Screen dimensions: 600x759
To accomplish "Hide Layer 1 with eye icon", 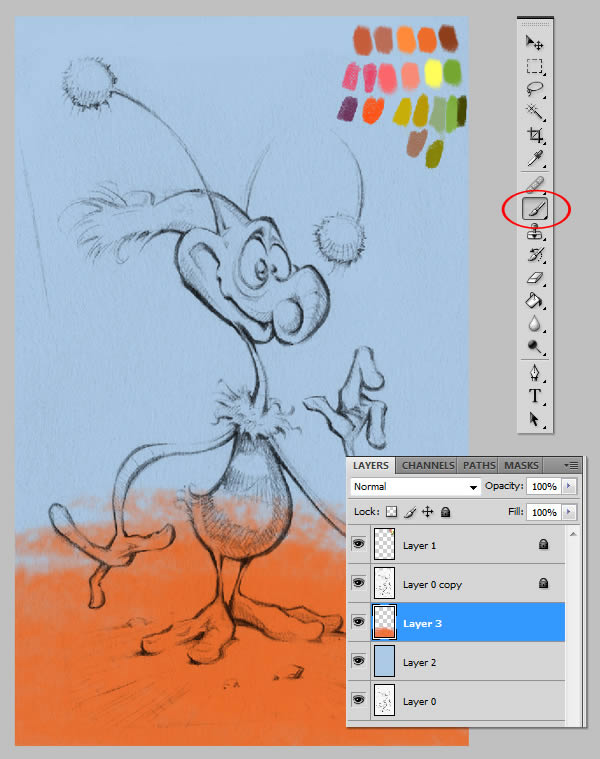I will 359,544.
